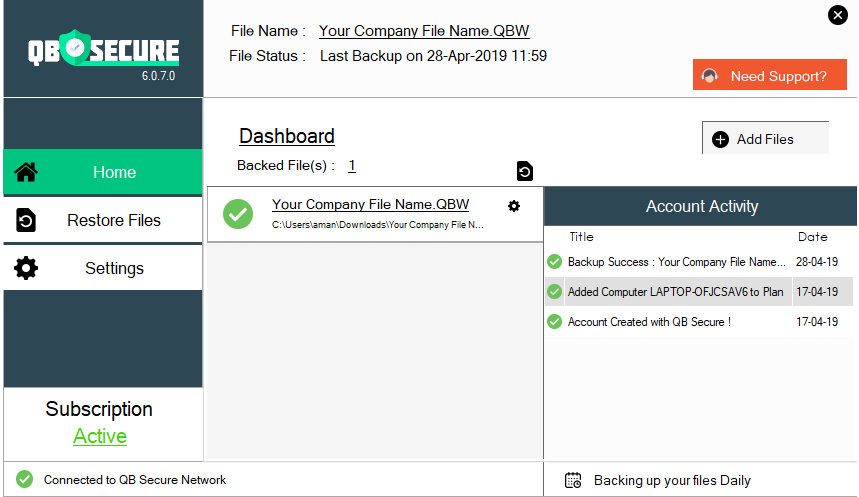Click the Connected network status check icon
Image resolution: width=859 pixels, height=497 pixels.
click(x=24, y=479)
